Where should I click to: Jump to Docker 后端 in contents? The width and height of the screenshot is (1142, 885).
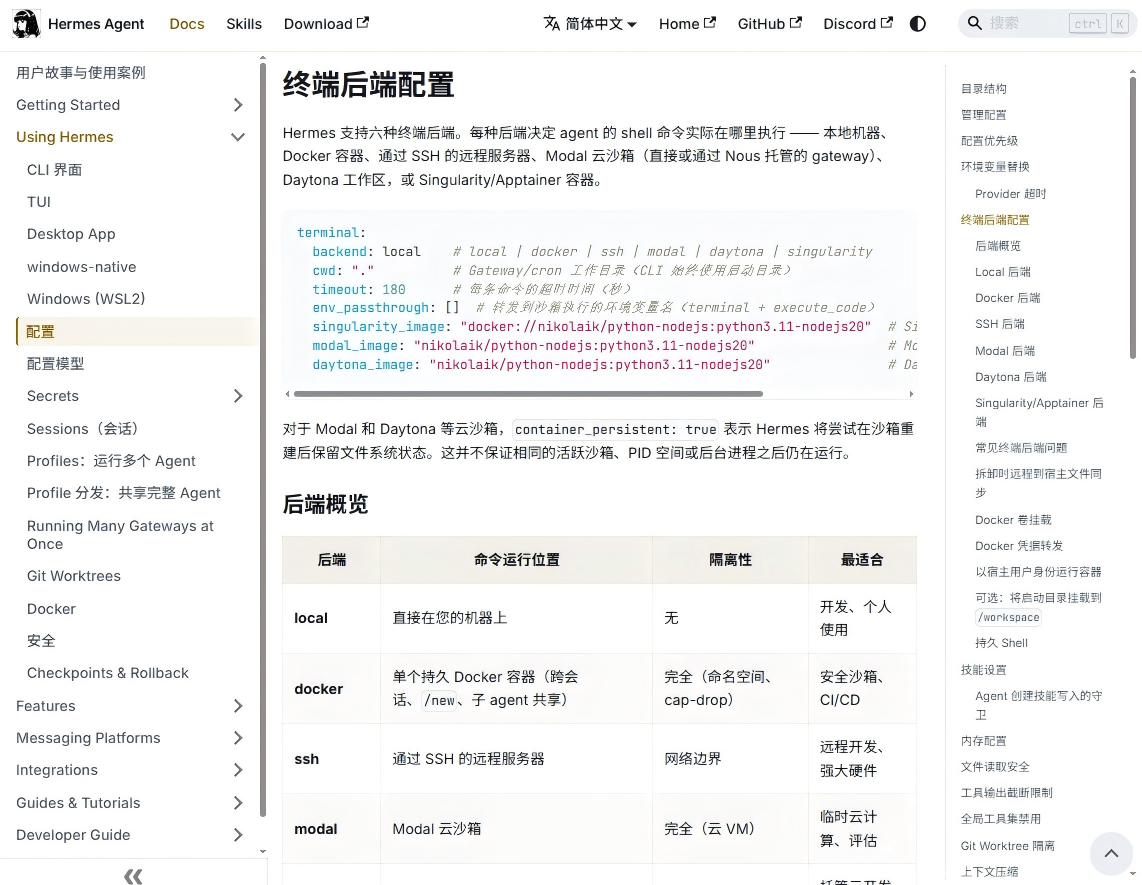click(x=1007, y=297)
